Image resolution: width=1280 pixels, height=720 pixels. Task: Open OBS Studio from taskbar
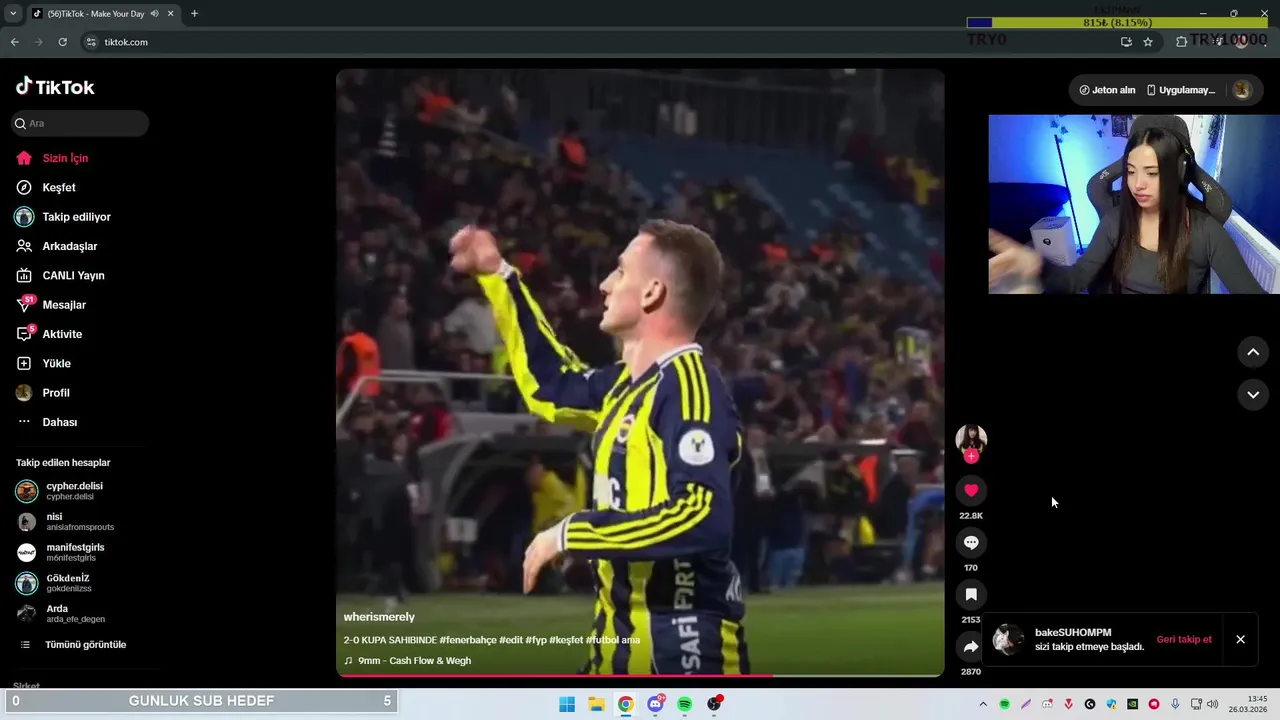pyautogui.click(x=714, y=704)
